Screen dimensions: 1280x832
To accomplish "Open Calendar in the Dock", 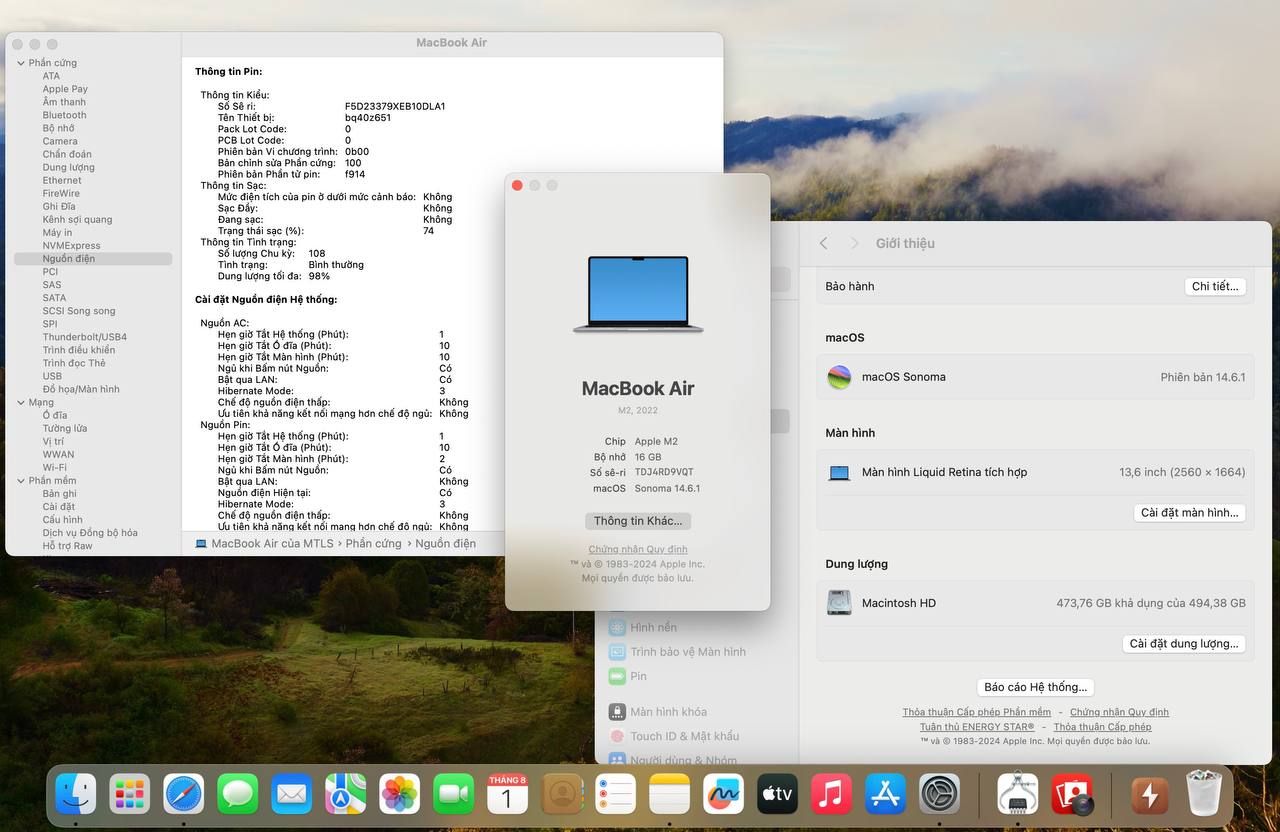I will click(x=508, y=794).
